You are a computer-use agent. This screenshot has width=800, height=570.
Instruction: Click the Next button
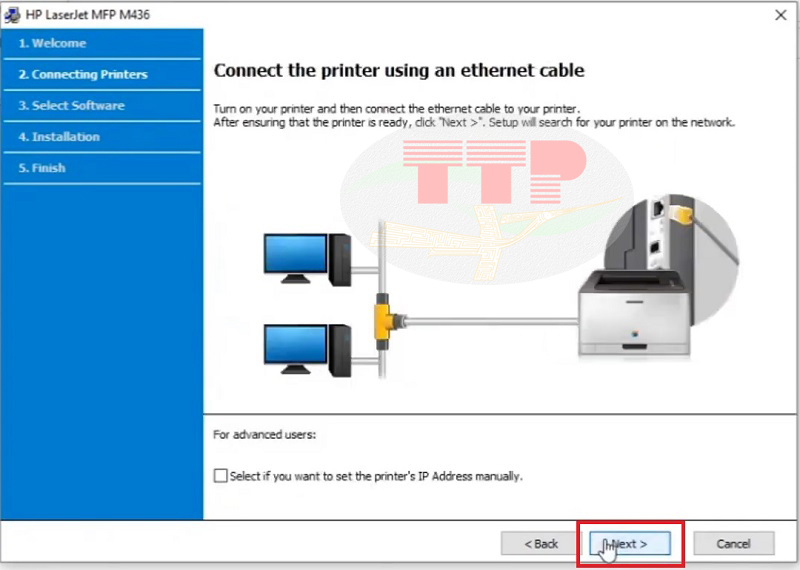point(630,543)
